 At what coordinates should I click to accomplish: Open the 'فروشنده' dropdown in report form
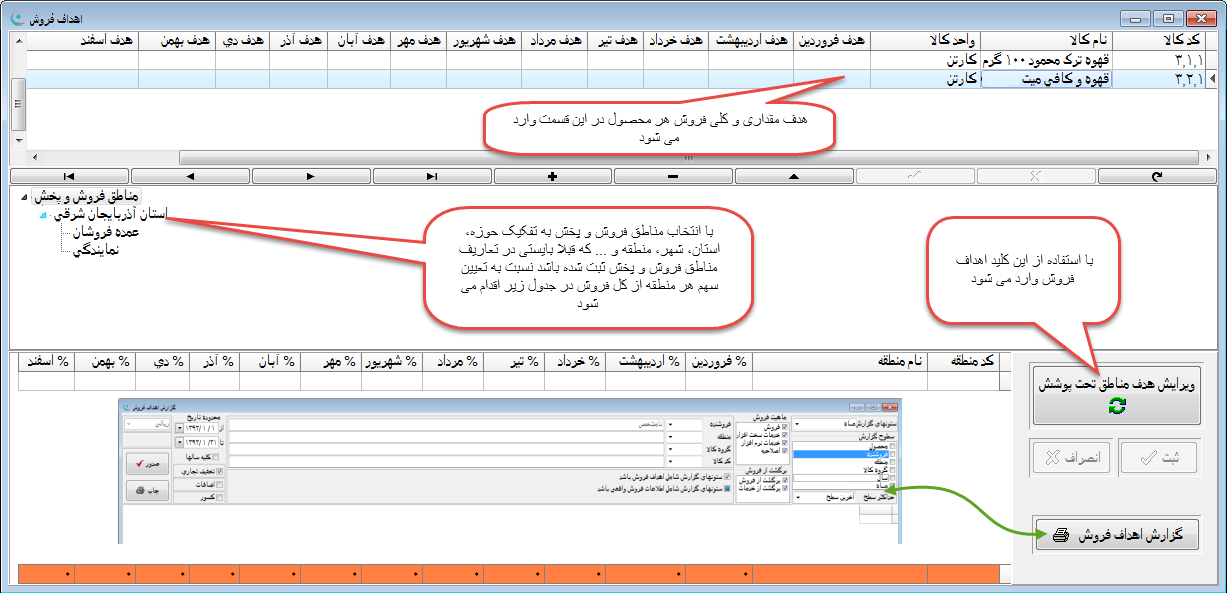[671, 424]
